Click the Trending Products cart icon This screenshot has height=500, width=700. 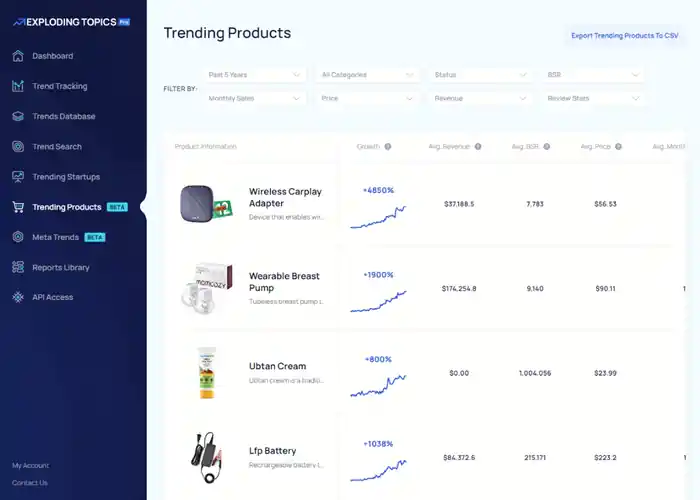pyautogui.click(x=18, y=207)
